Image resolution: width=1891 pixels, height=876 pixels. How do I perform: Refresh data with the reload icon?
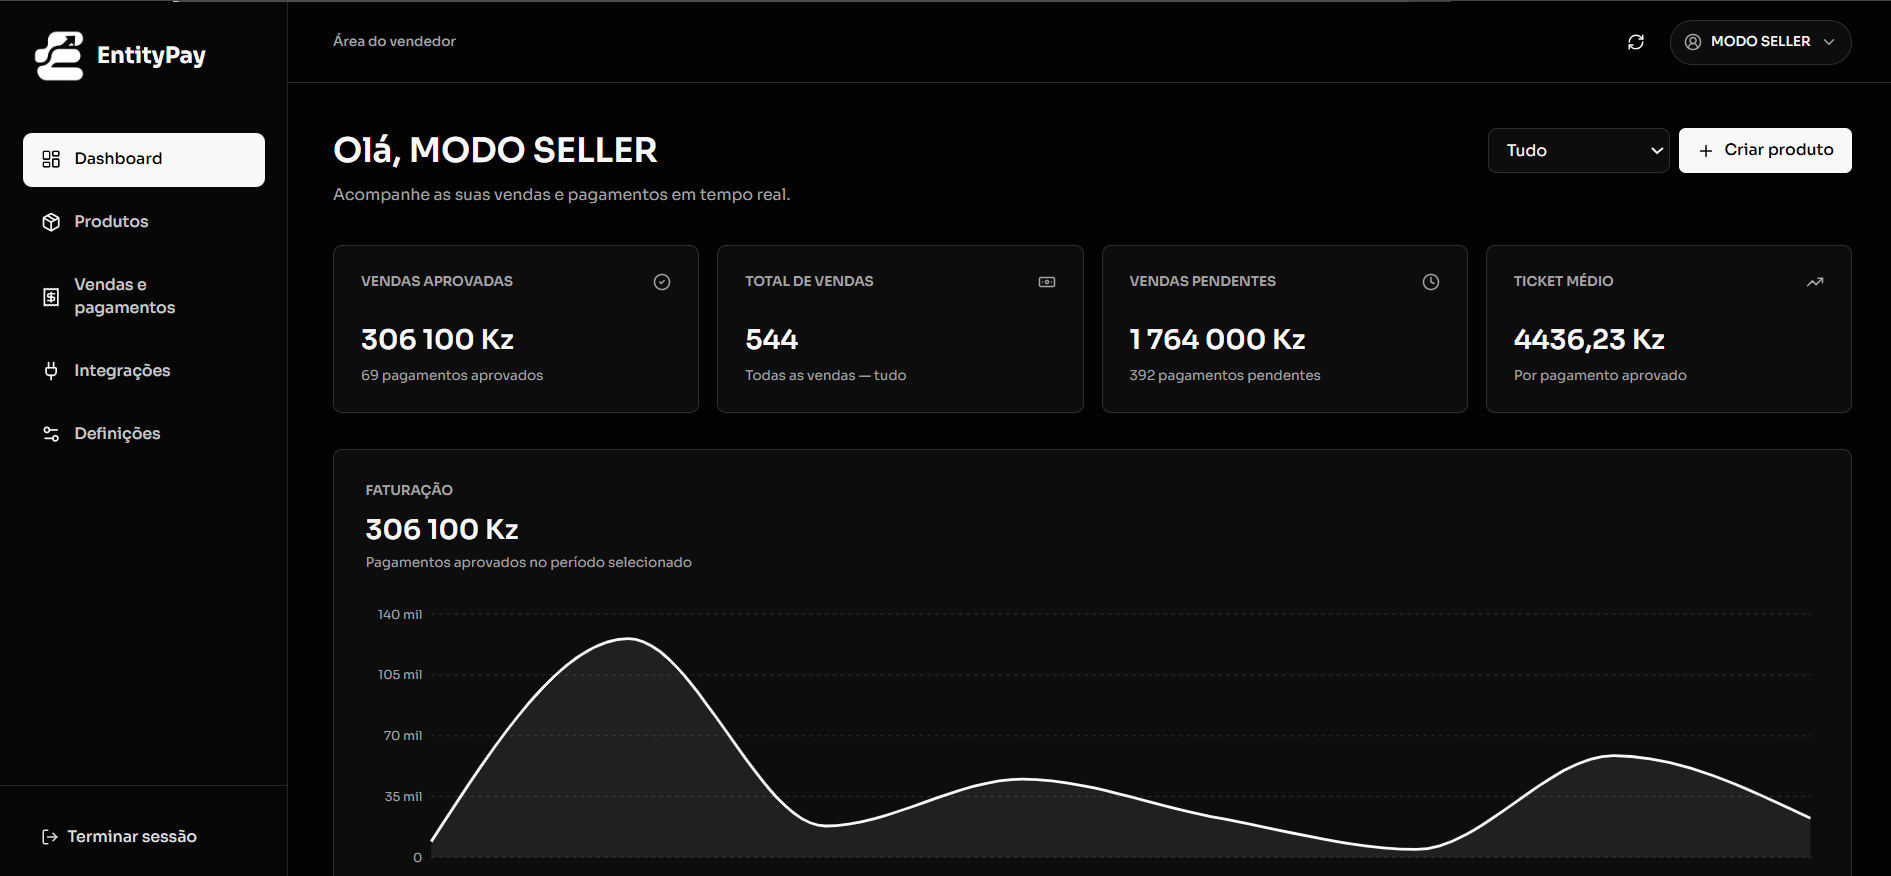coord(1636,42)
